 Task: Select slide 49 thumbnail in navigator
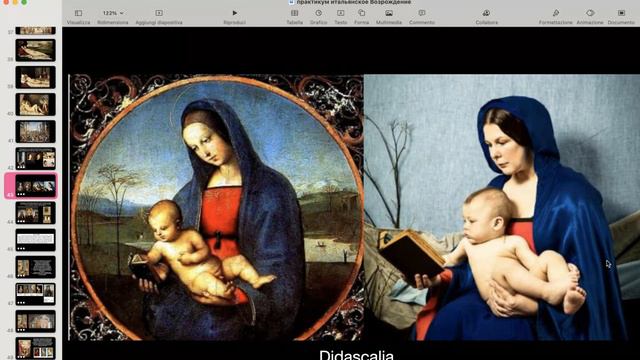[x=36, y=348]
